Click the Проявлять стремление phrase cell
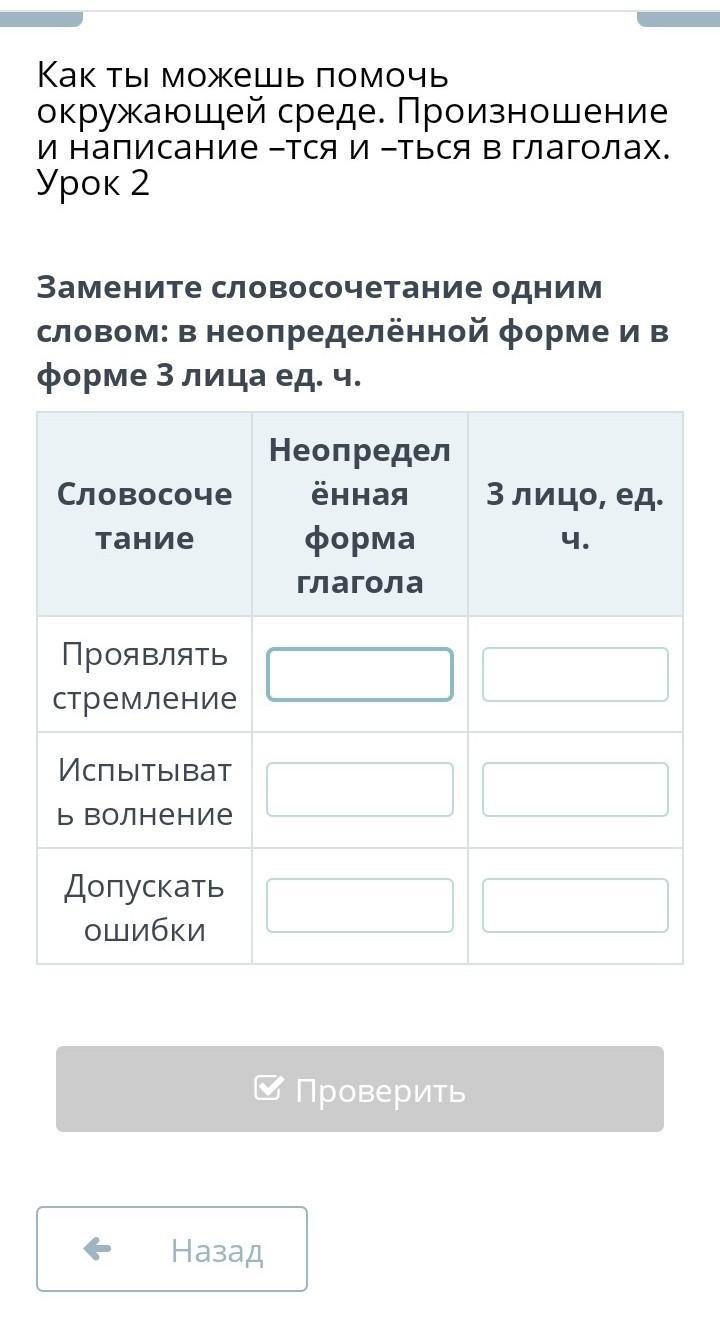 [144, 675]
